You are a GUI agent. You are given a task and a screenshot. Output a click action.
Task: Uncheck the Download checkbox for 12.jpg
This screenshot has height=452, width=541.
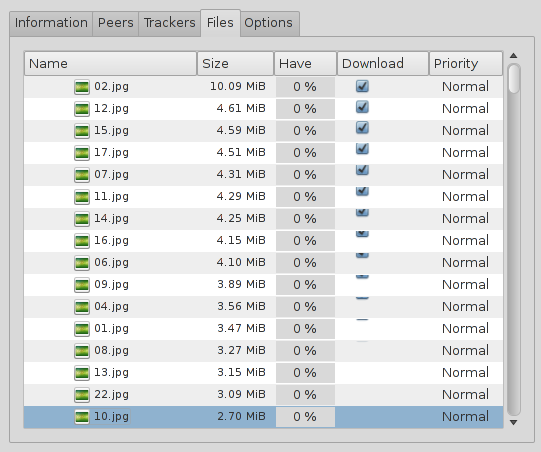[362, 107]
